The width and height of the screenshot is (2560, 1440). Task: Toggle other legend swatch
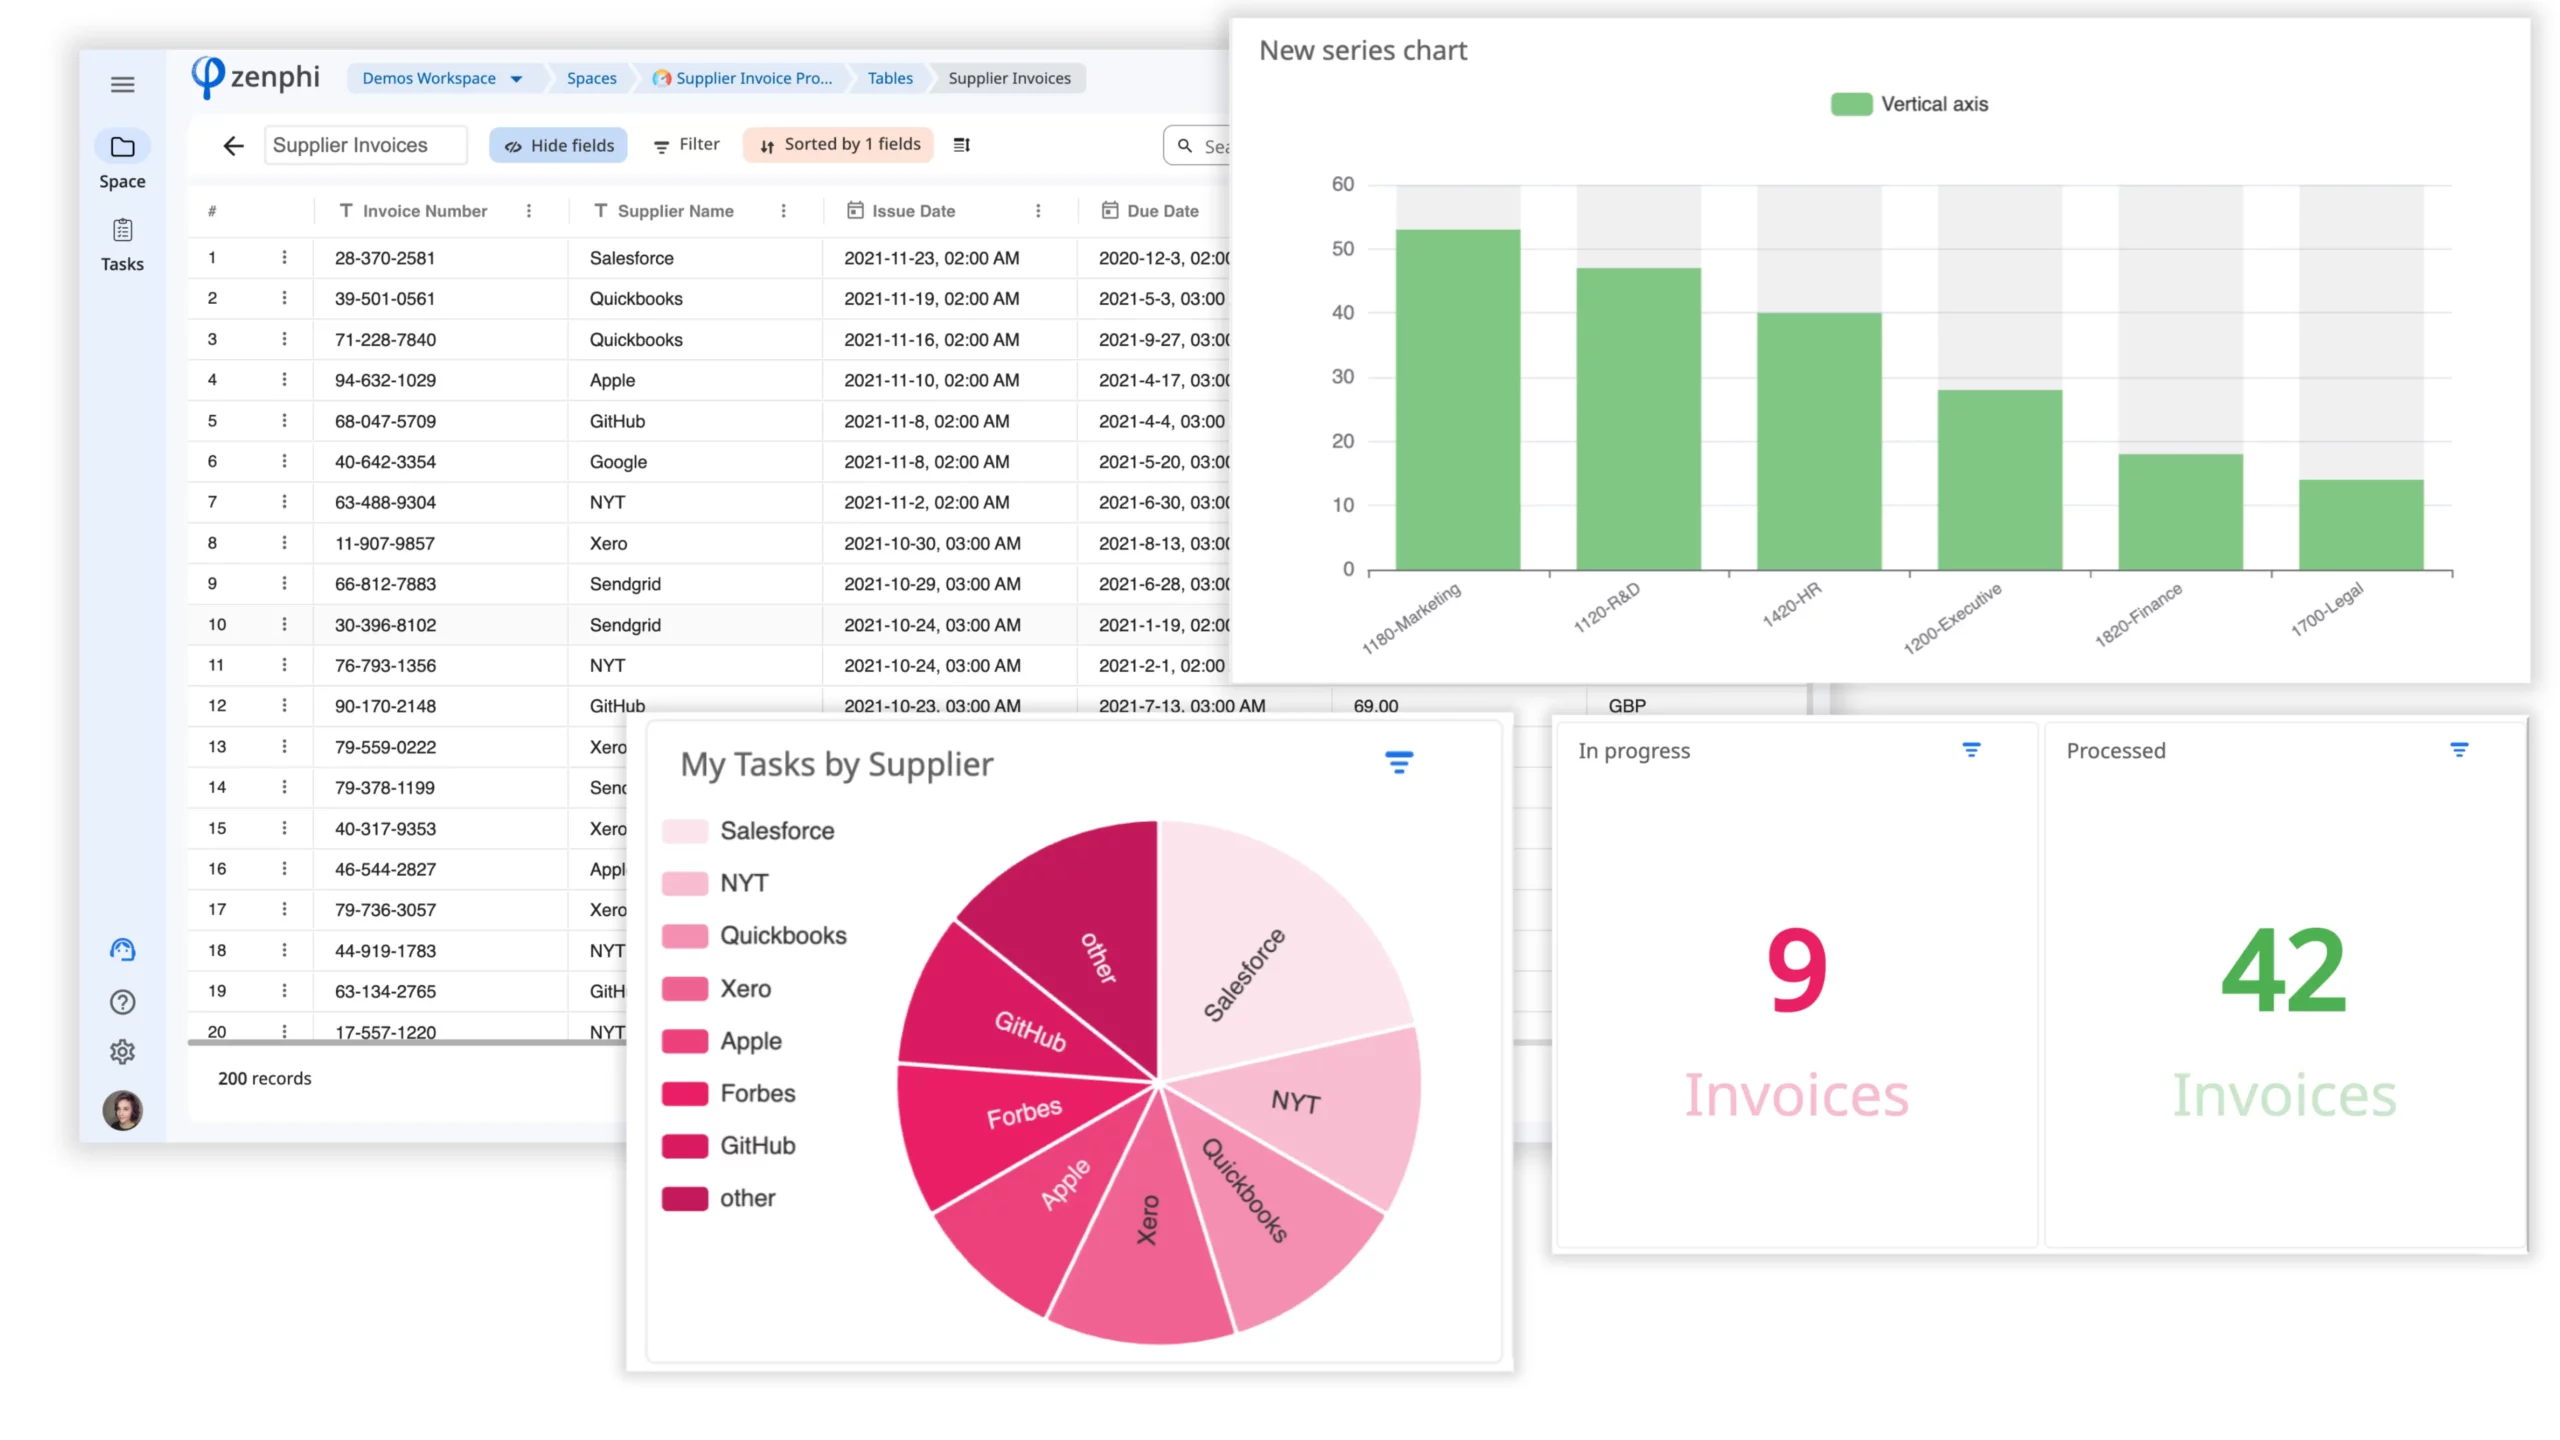point(684,1198)
